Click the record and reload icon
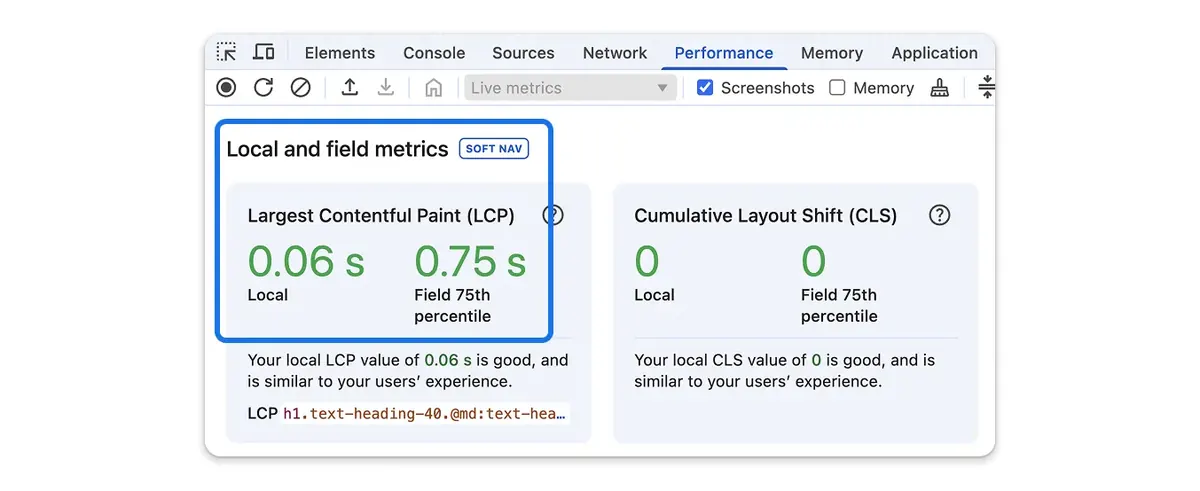The image size is (1200, 491). pos(263,88)
